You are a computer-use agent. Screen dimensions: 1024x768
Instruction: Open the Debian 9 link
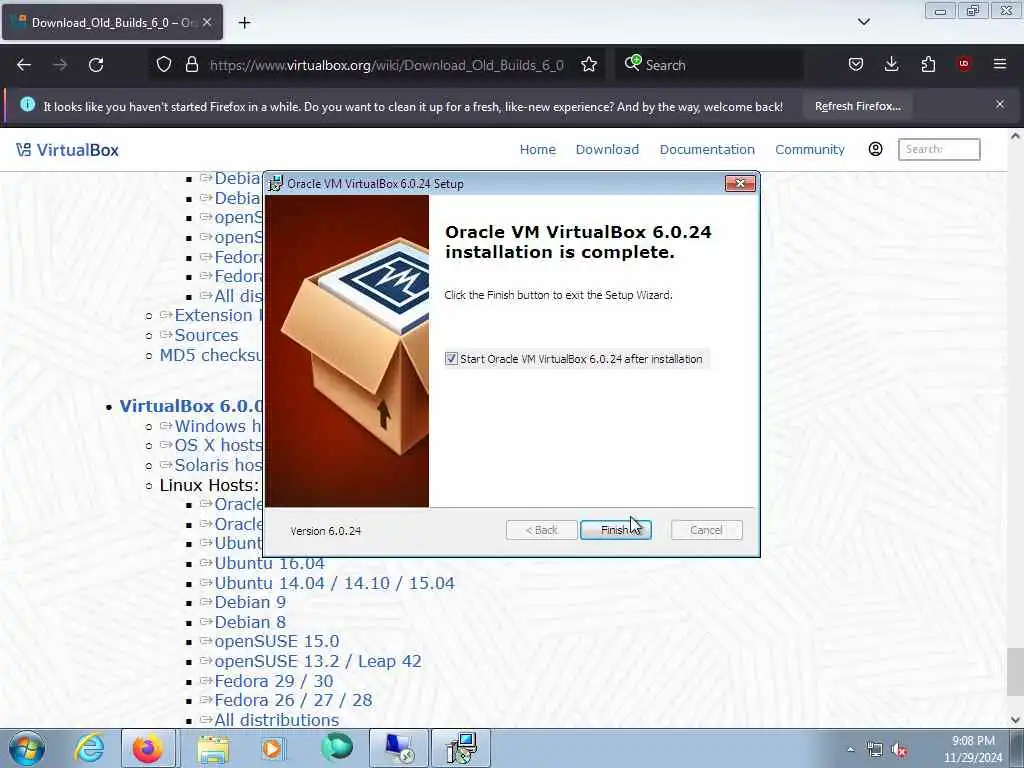tap(250, 602)
